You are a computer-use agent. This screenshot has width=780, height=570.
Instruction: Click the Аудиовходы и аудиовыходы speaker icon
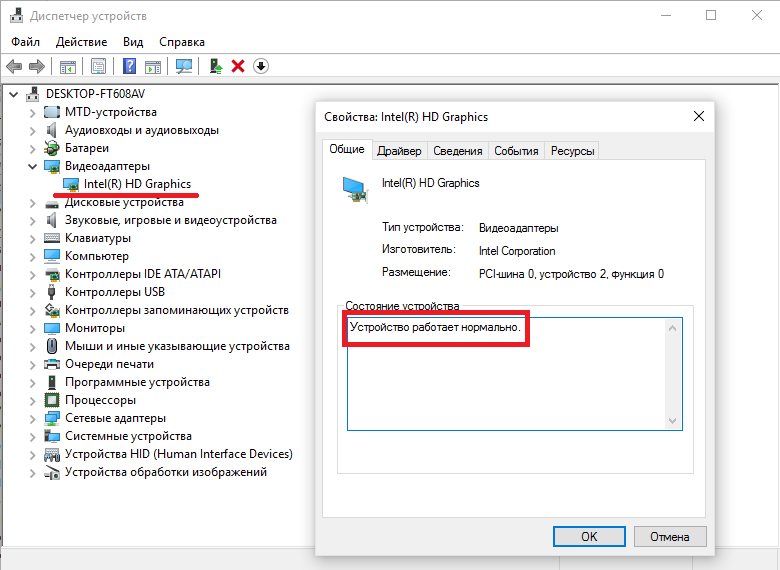click(x=51, y=130)
